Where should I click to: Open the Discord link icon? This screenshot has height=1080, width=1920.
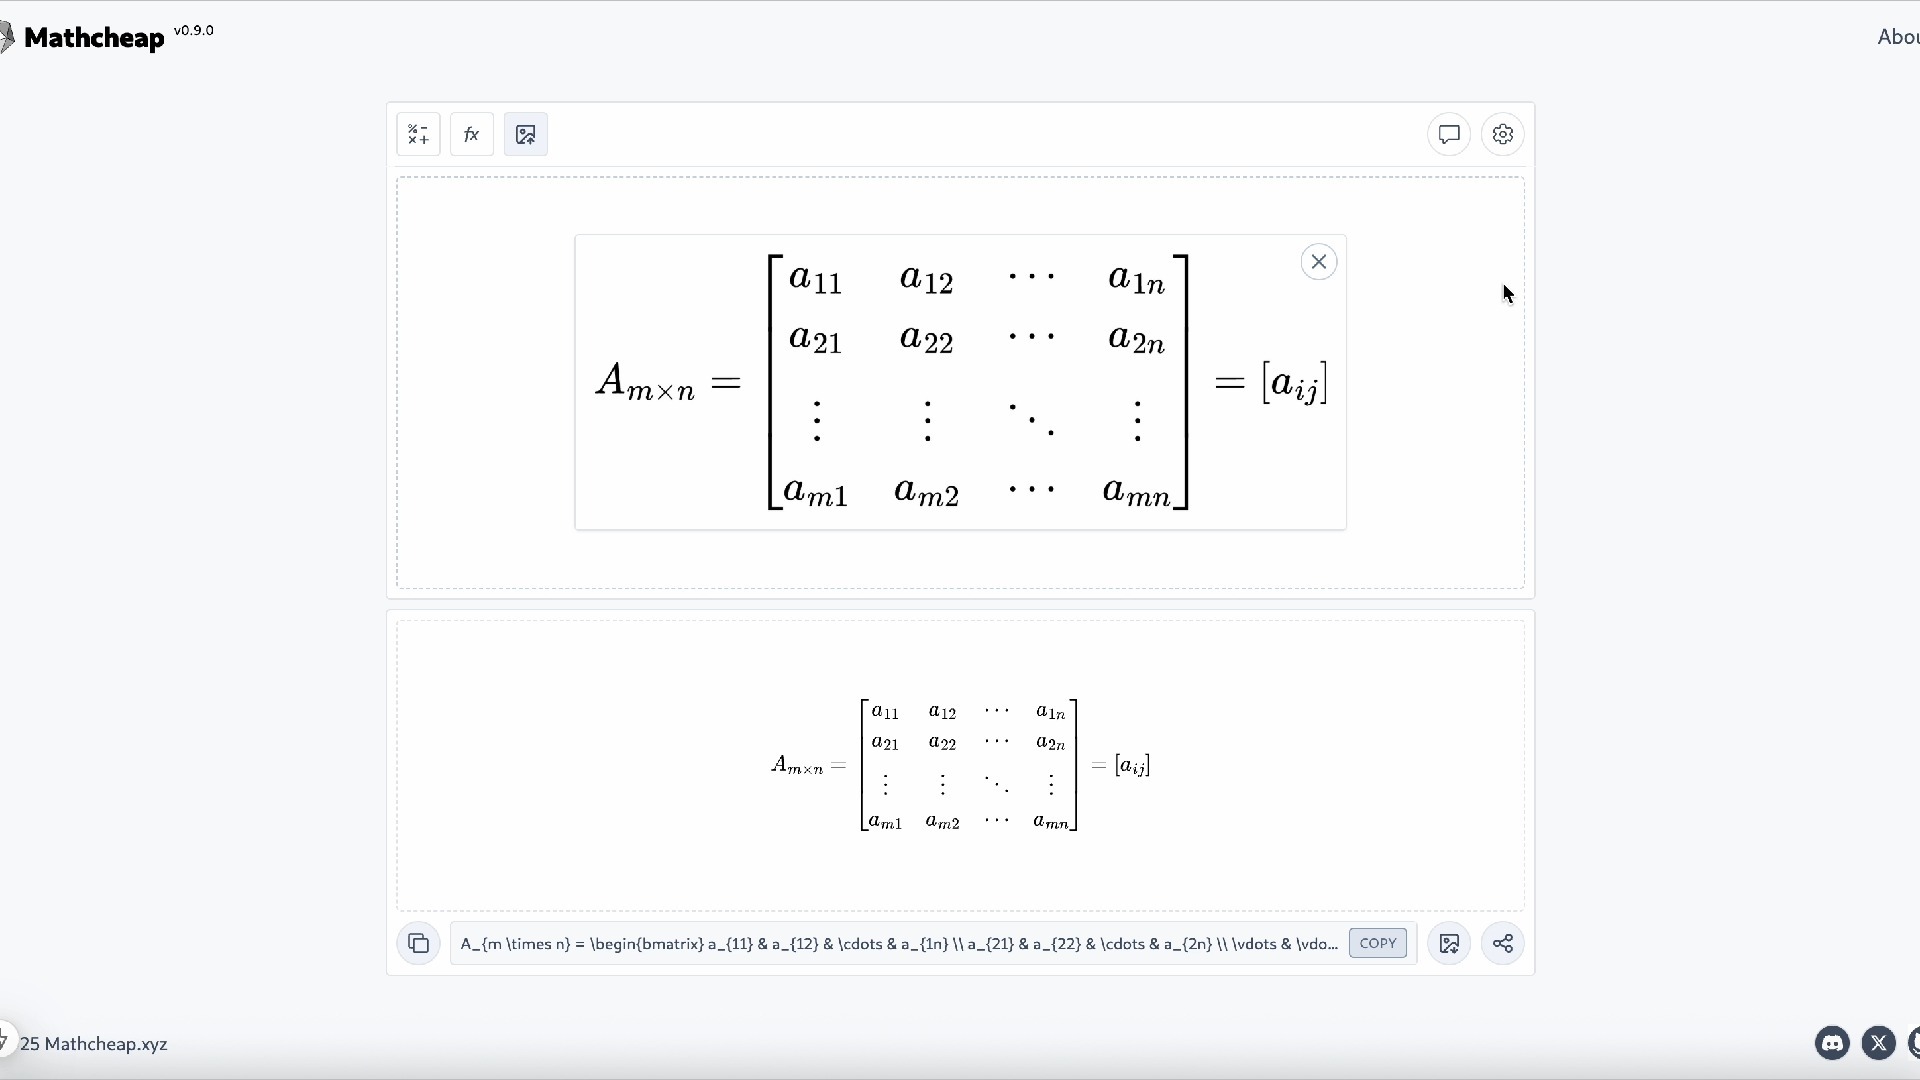click(x=1832, y=1043)
